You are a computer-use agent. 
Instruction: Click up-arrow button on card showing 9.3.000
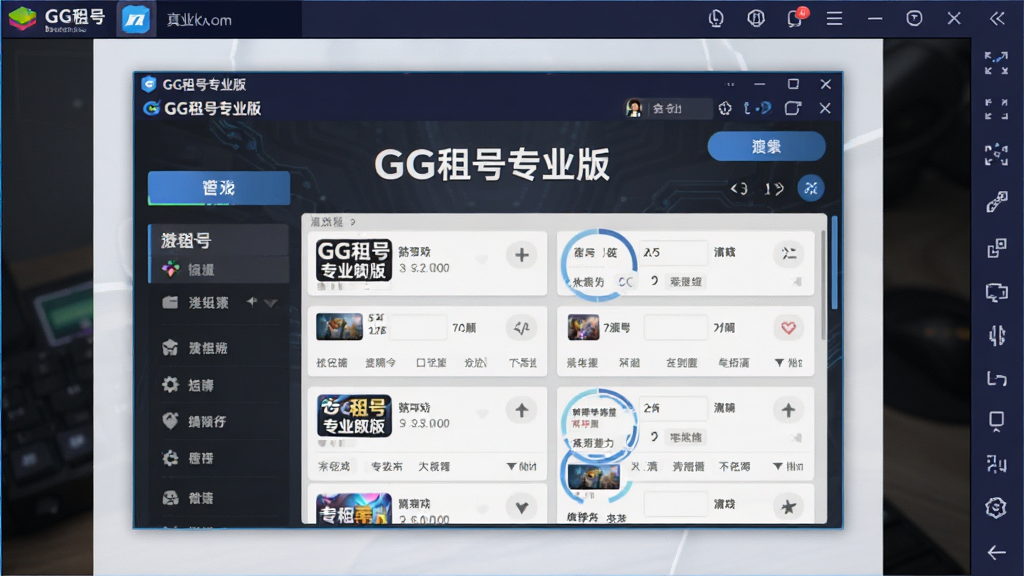tap(521, 410)
